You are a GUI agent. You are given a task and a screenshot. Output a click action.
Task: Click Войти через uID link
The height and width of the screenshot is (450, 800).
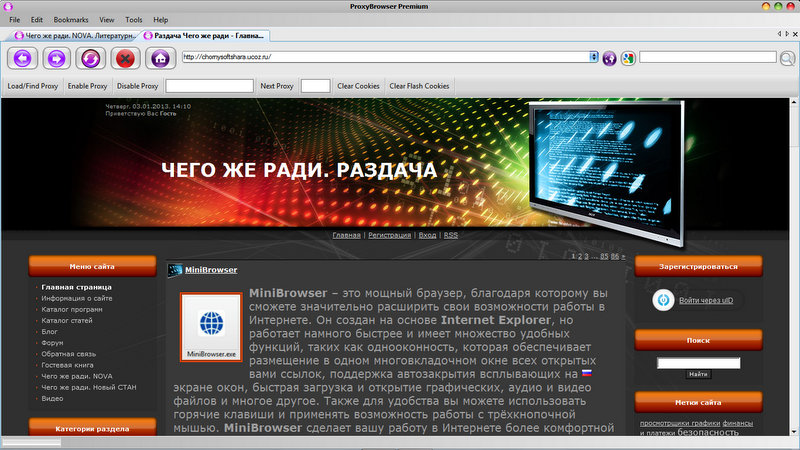(x=706, y=301)
